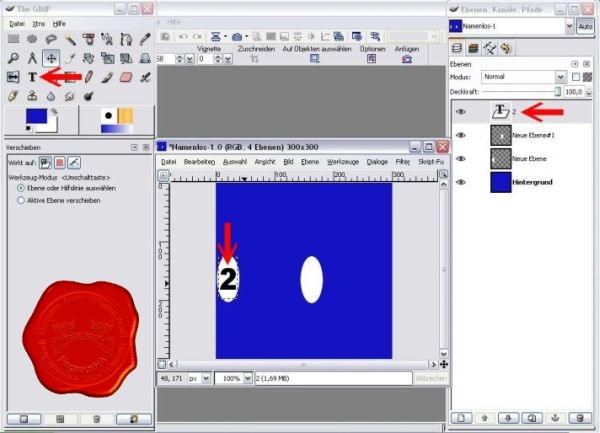
Task: Select the Dodge/Burn tool
Action: (x=88, y=96)
